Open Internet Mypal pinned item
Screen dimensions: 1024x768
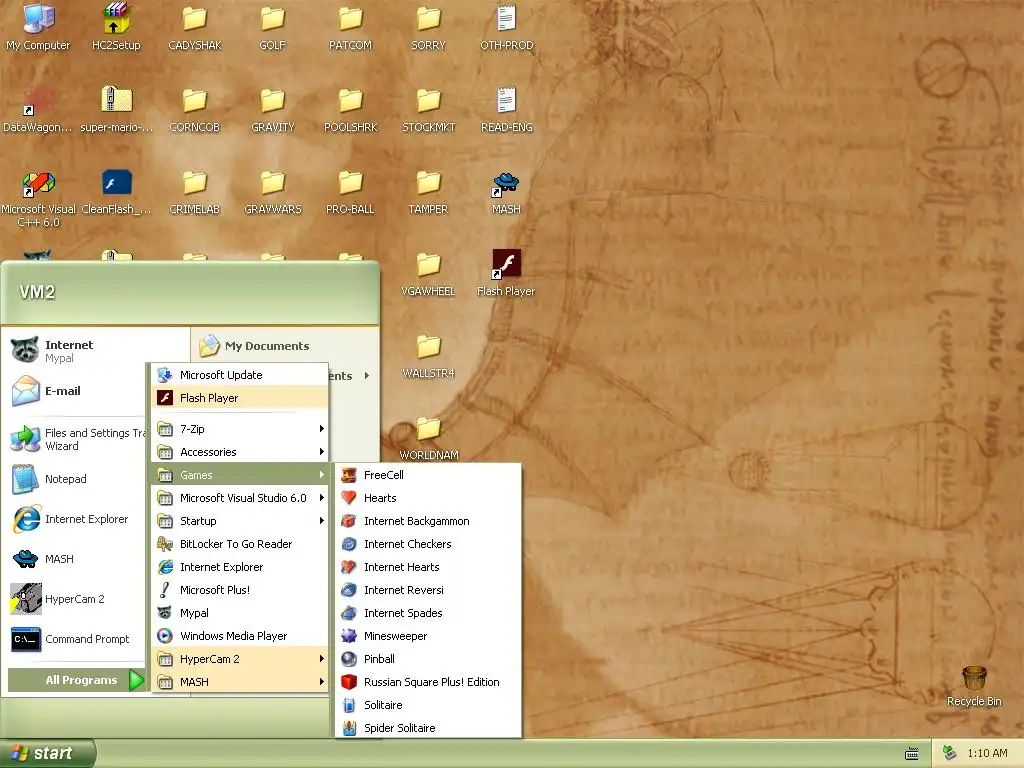pos(75,351)
